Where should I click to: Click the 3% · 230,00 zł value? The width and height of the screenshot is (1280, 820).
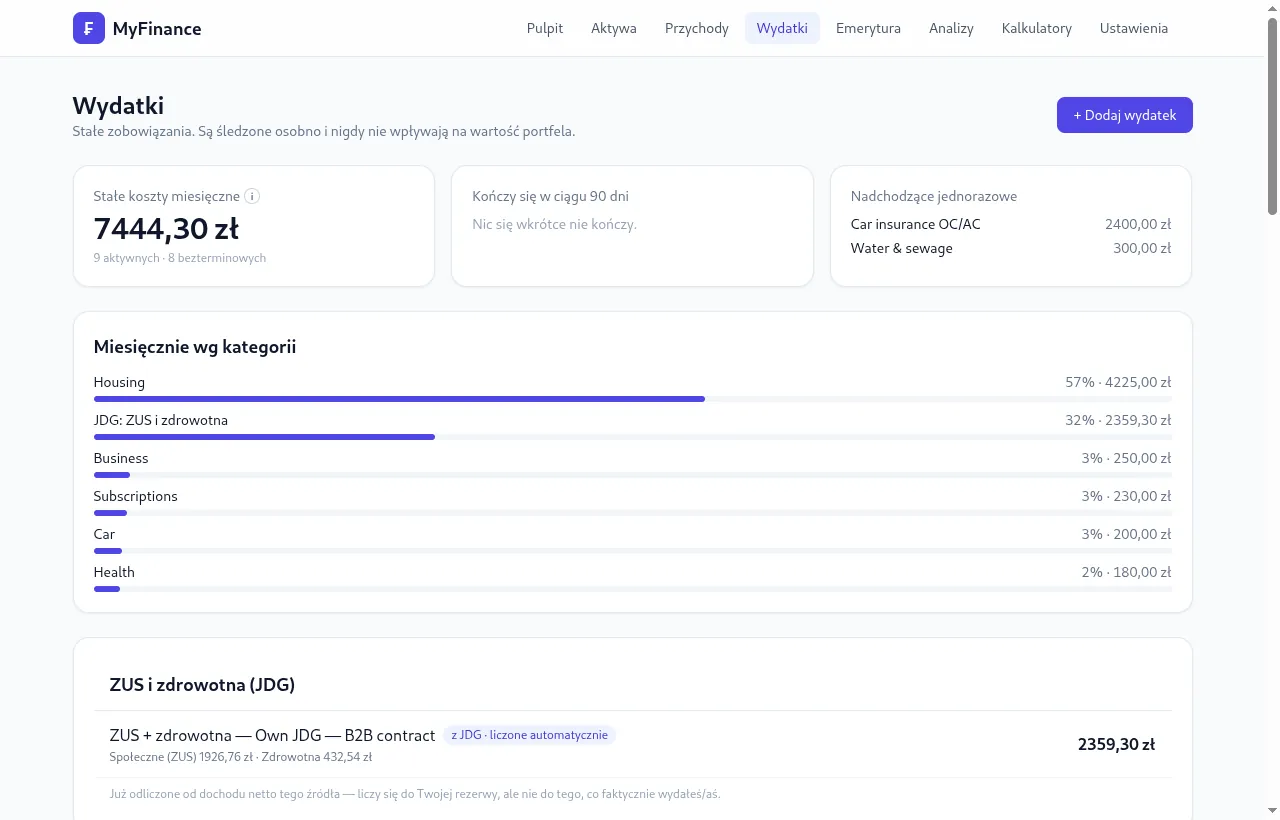1126,496
